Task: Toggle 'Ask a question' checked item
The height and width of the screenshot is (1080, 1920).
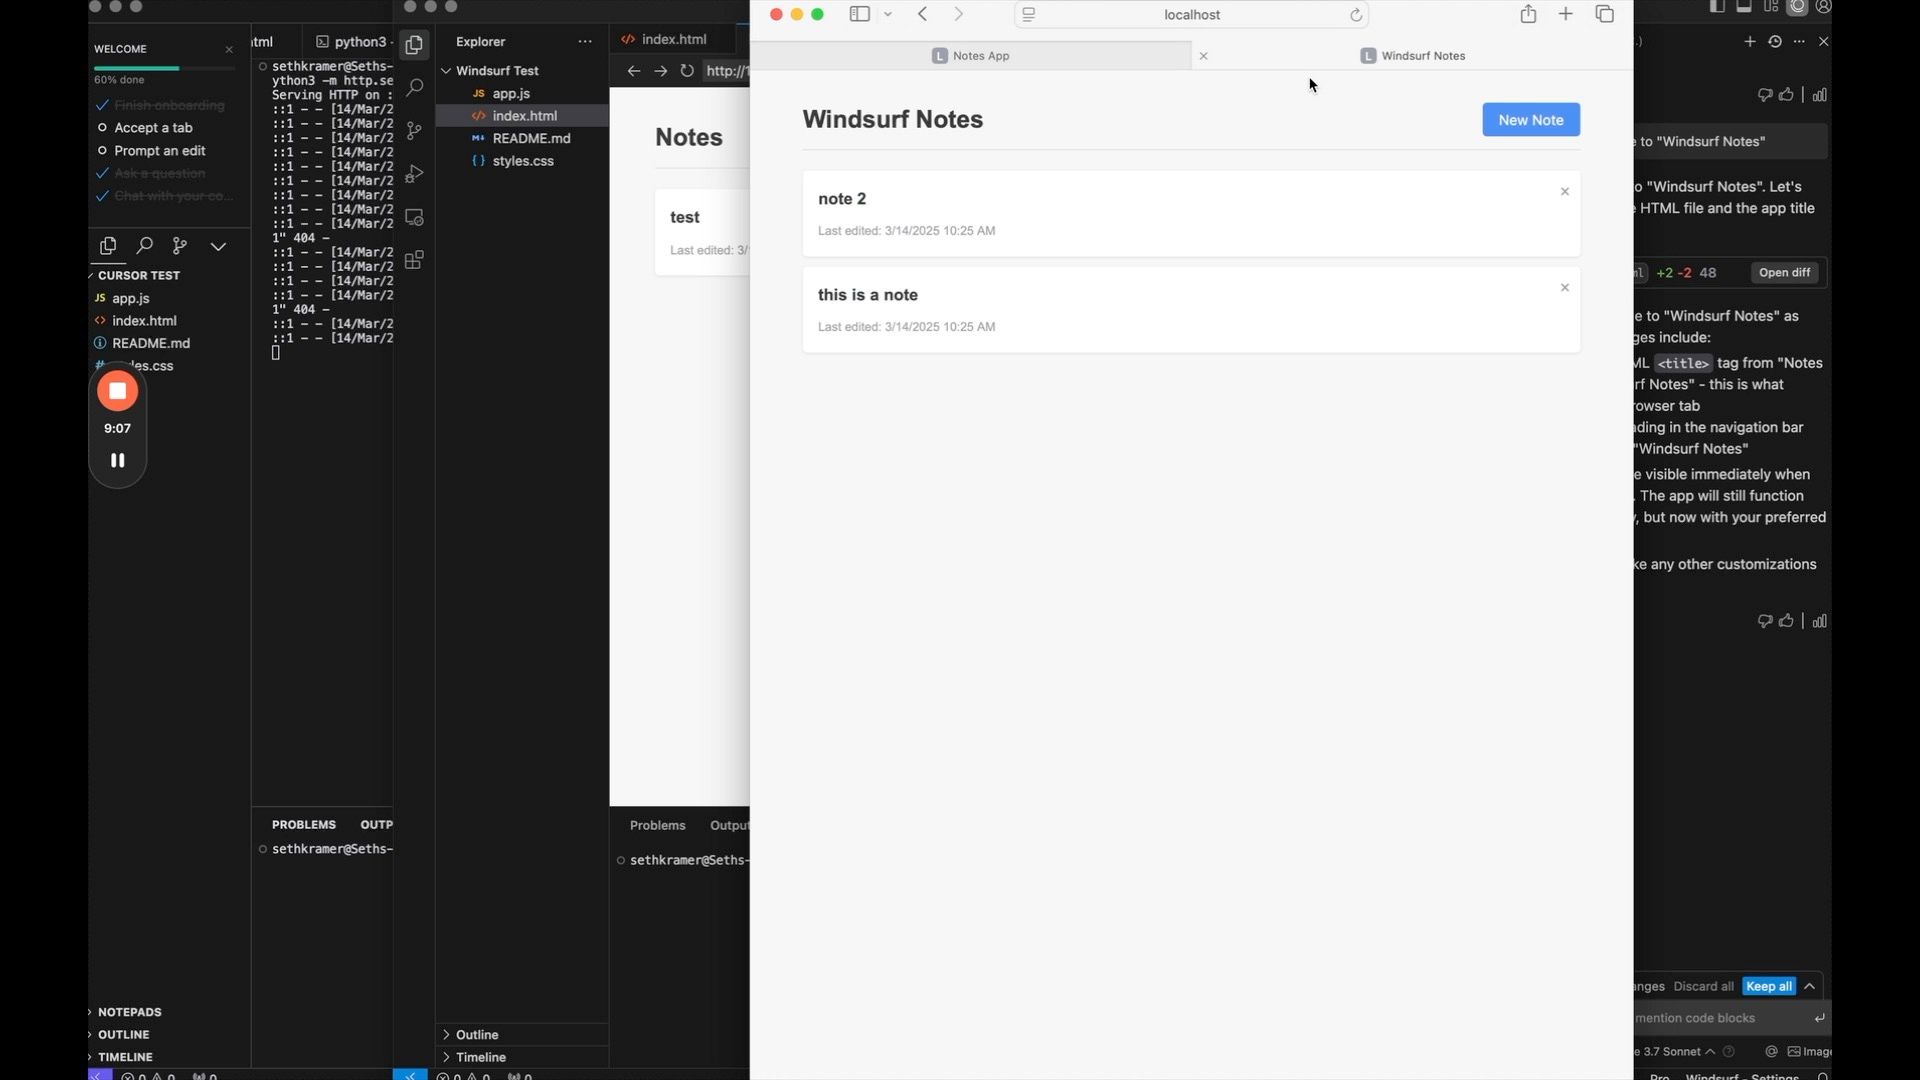Action: click(151, 173)
